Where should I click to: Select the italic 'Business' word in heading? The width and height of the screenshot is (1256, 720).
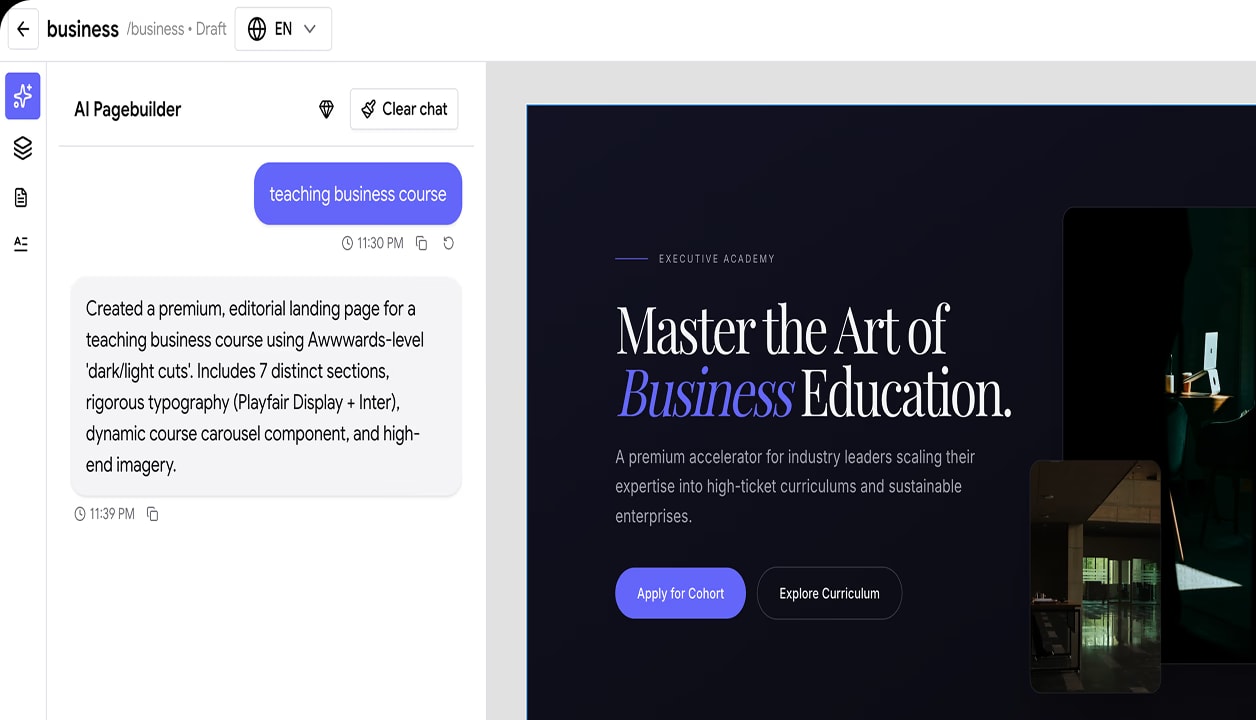[706, 394]
